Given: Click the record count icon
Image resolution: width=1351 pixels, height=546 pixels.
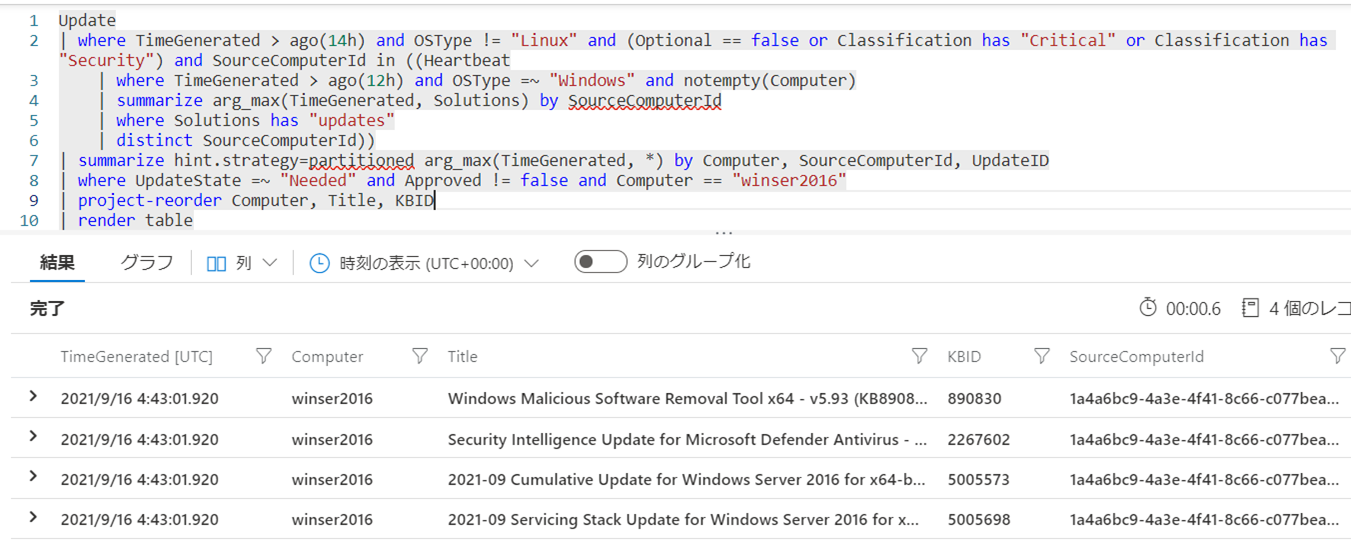Looking at the screenshot, I should click(1250, 308).
